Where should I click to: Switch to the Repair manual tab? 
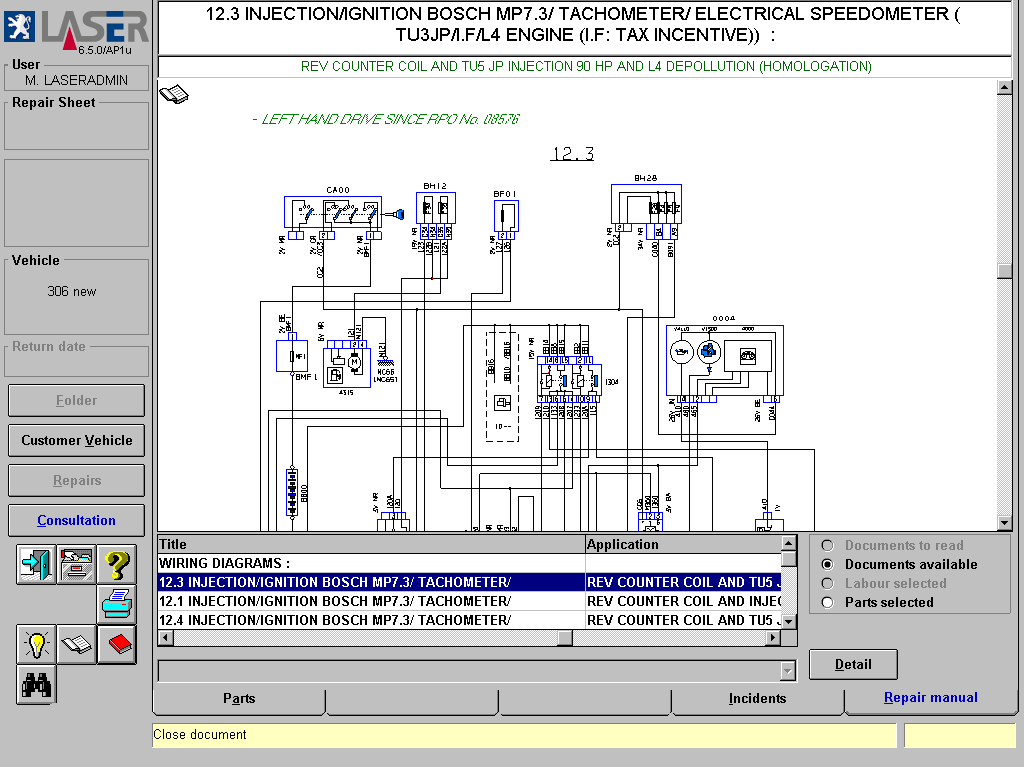coord(931,698)
